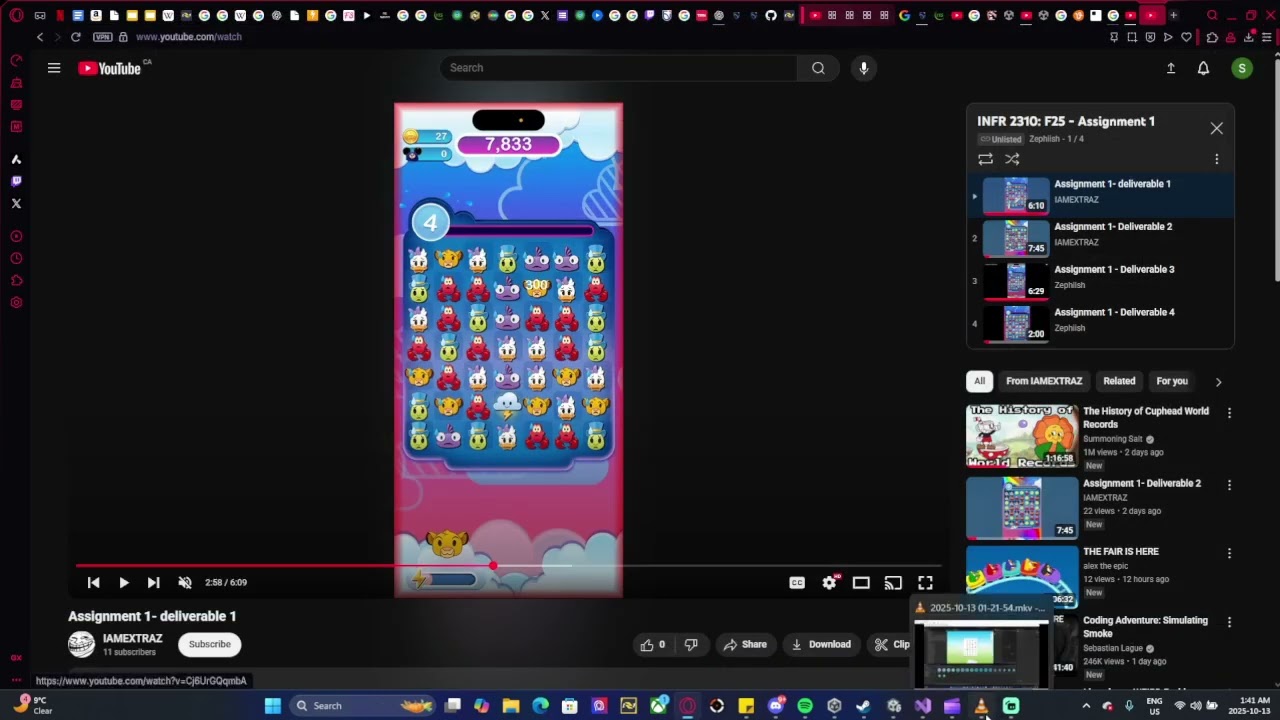Screen dimensions: 1280x720
Task: Toggle the browser VPN badge
Action: (103, 37)
